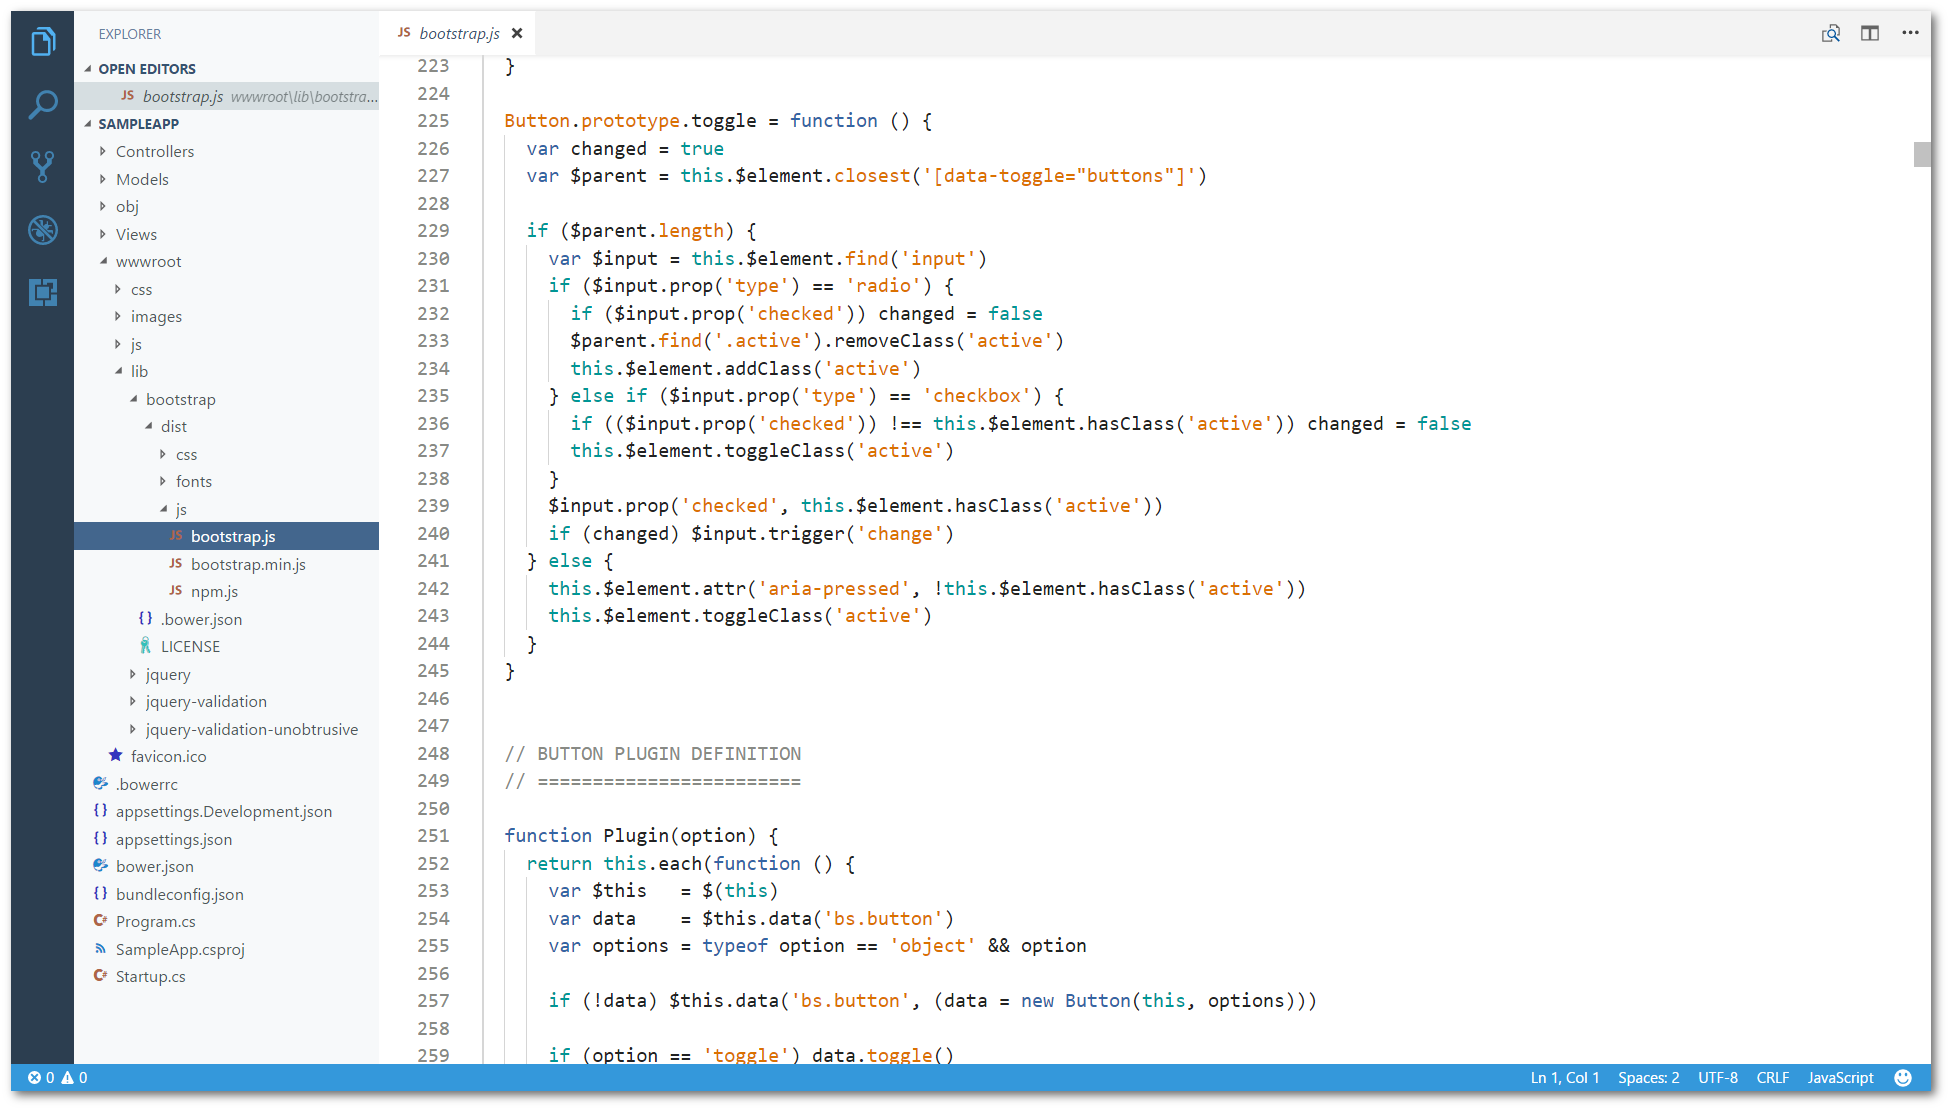Open the Debug view icon
This screenshot has width=1950, height=1110.
coord(42,230)
